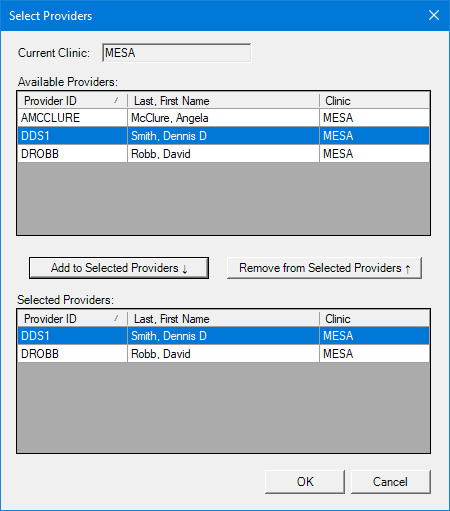Screen dimensions: 450x511
Task: Cancel the Select Providers dialog
Action: tap(391, 482)
